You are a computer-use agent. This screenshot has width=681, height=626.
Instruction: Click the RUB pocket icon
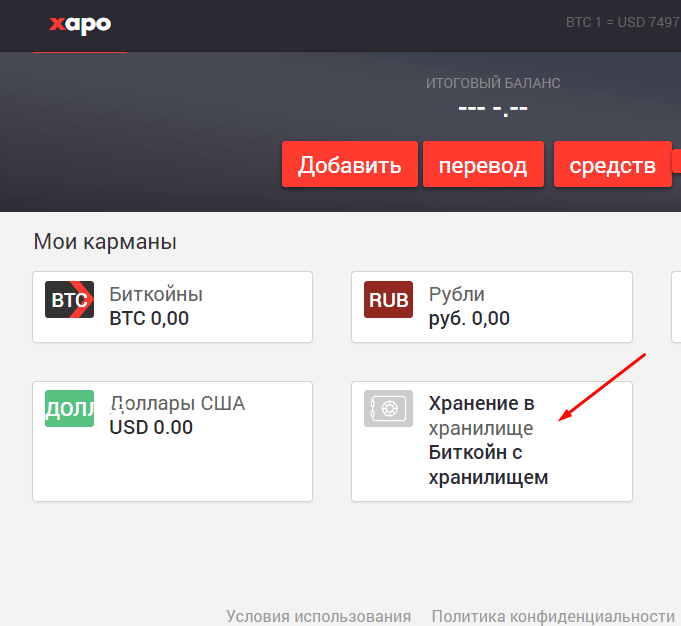388,299
